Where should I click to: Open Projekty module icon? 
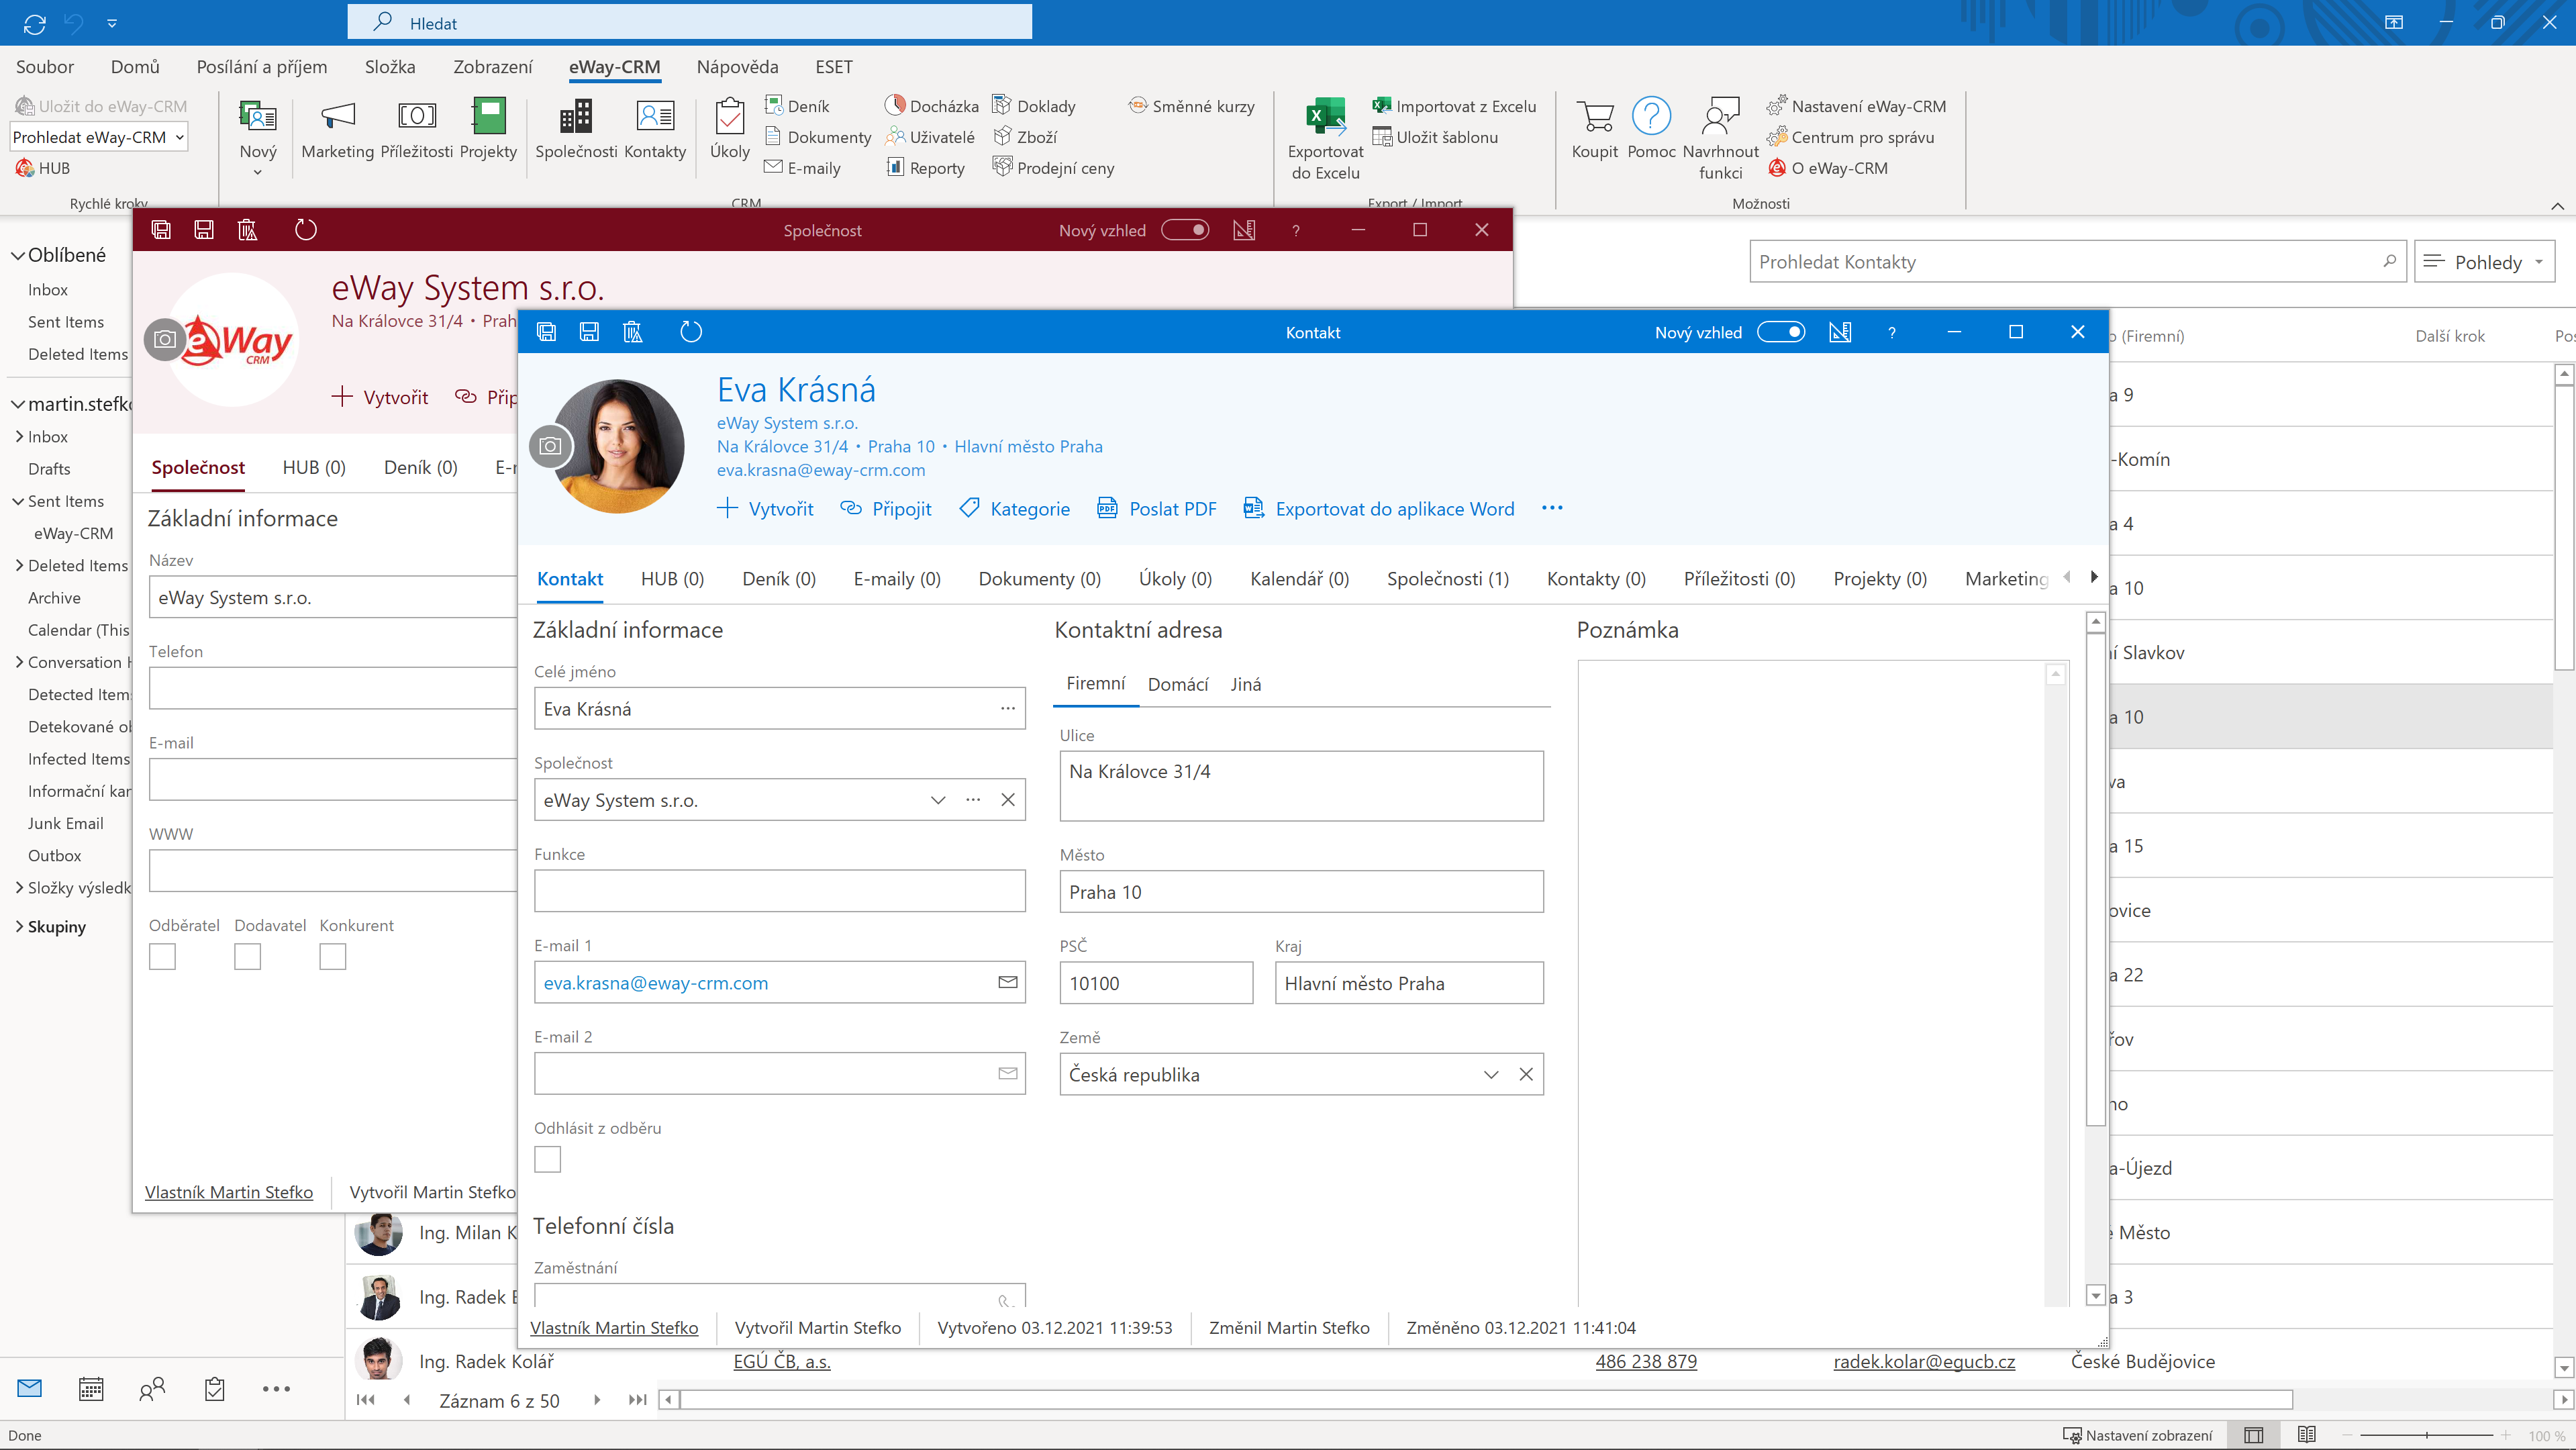[x=488, y=130]
